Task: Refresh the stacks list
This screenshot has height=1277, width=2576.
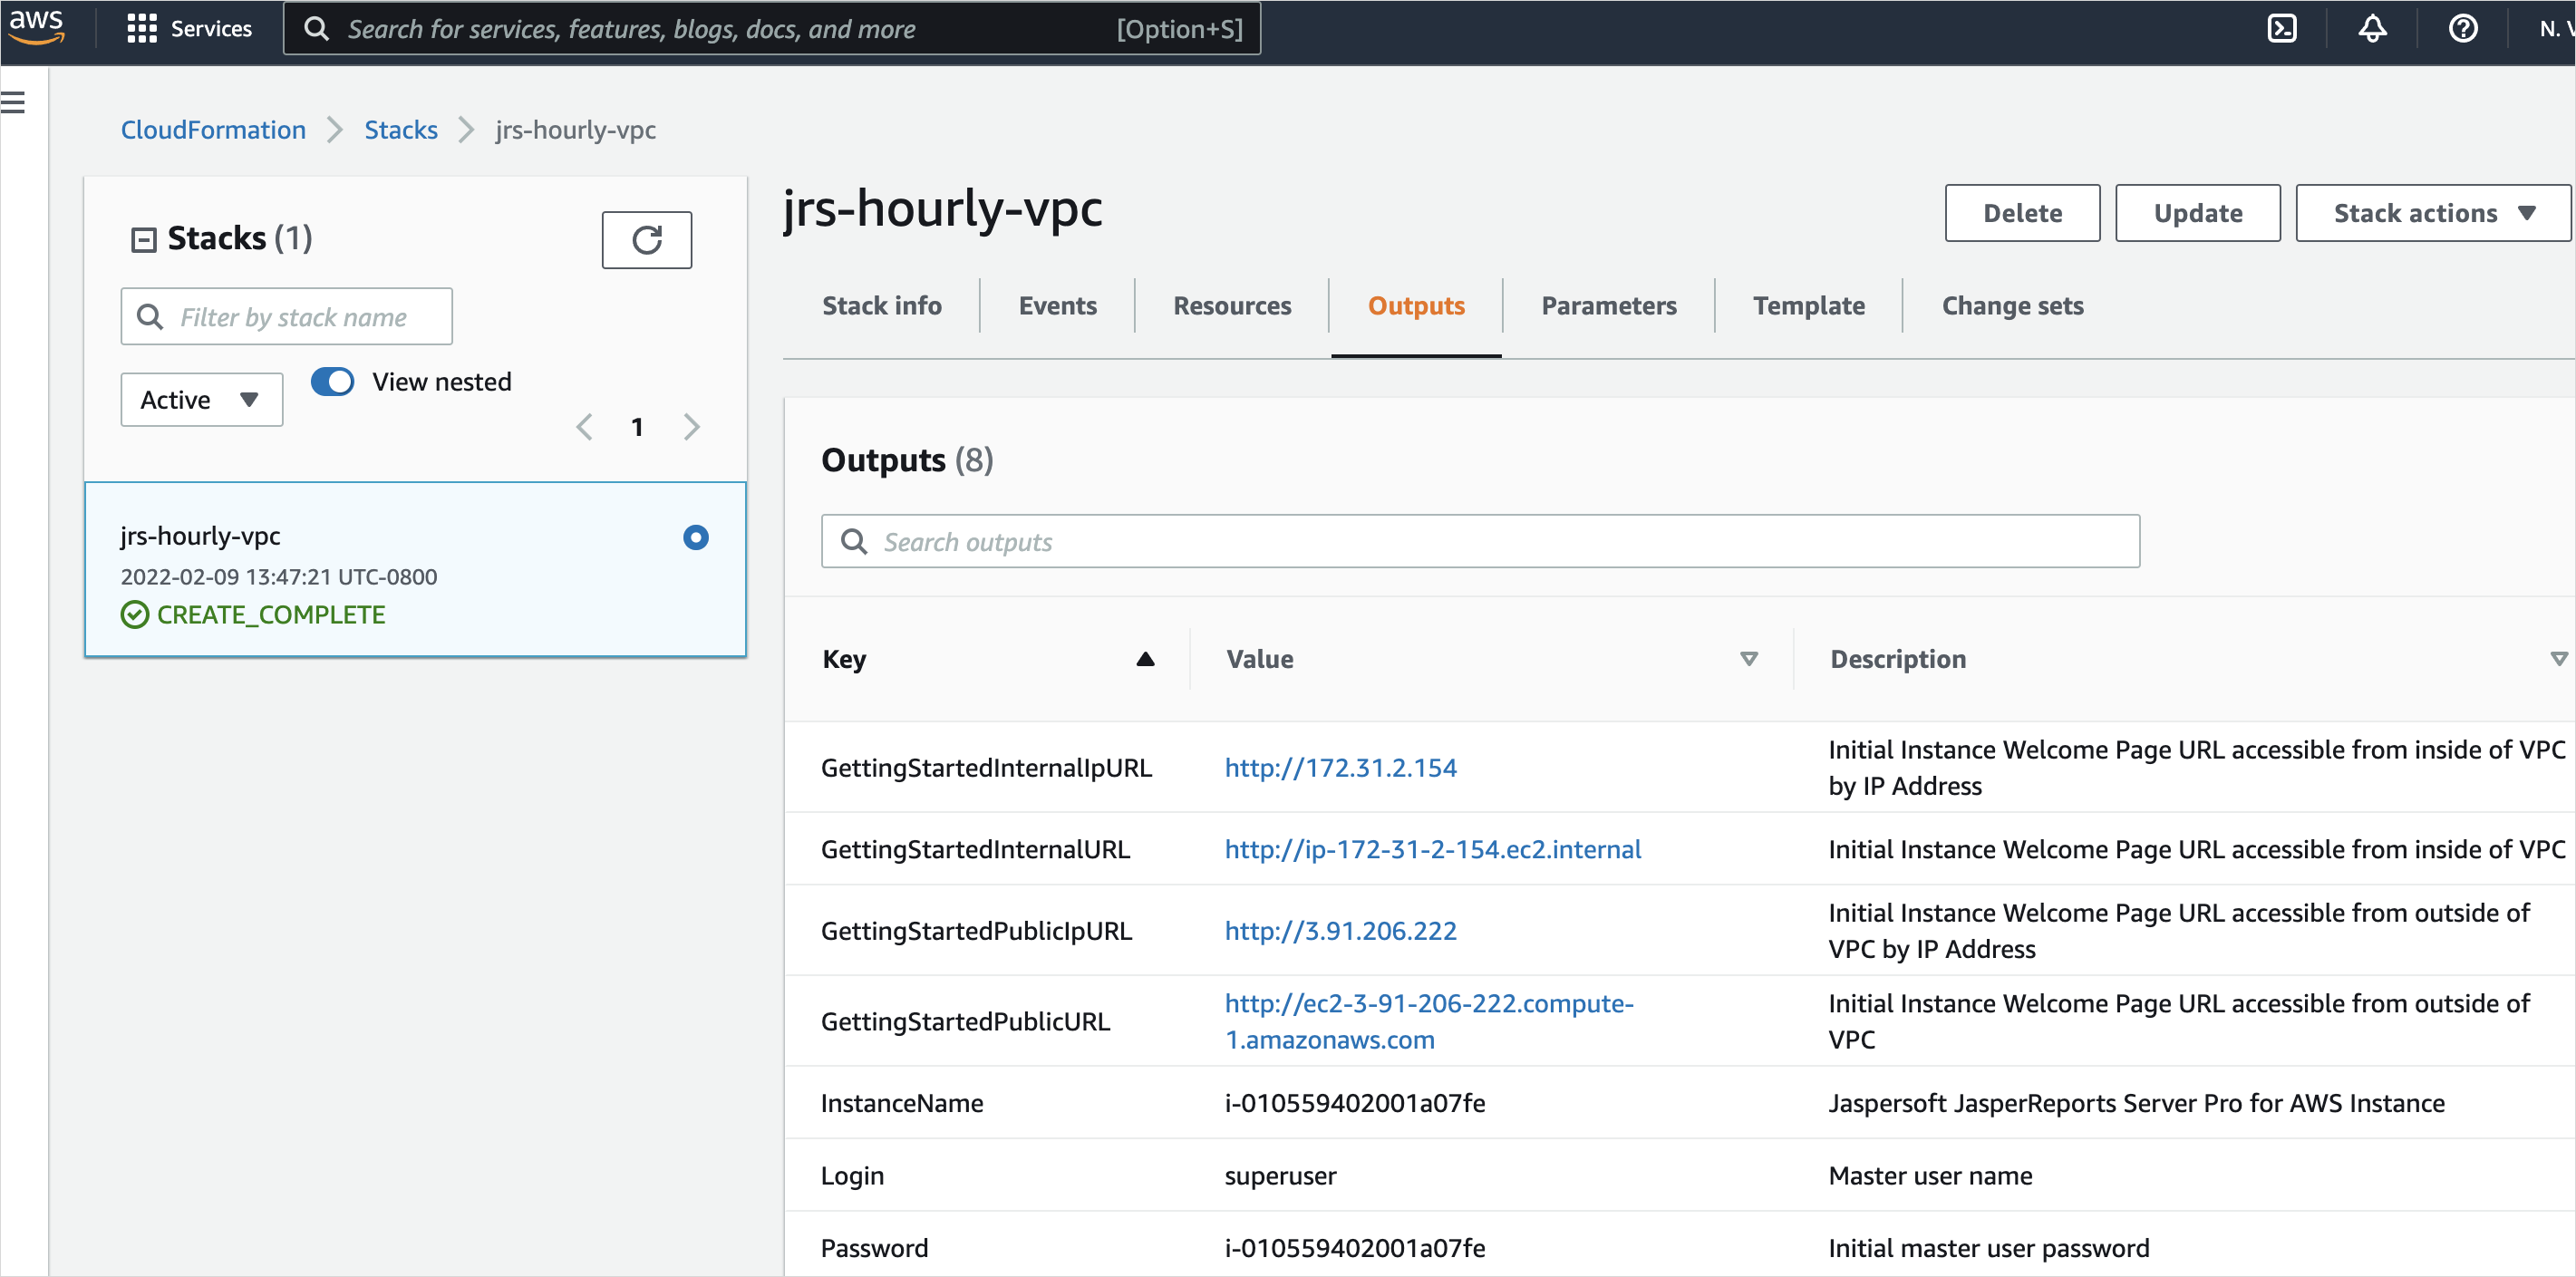Action: click(646, 240)
